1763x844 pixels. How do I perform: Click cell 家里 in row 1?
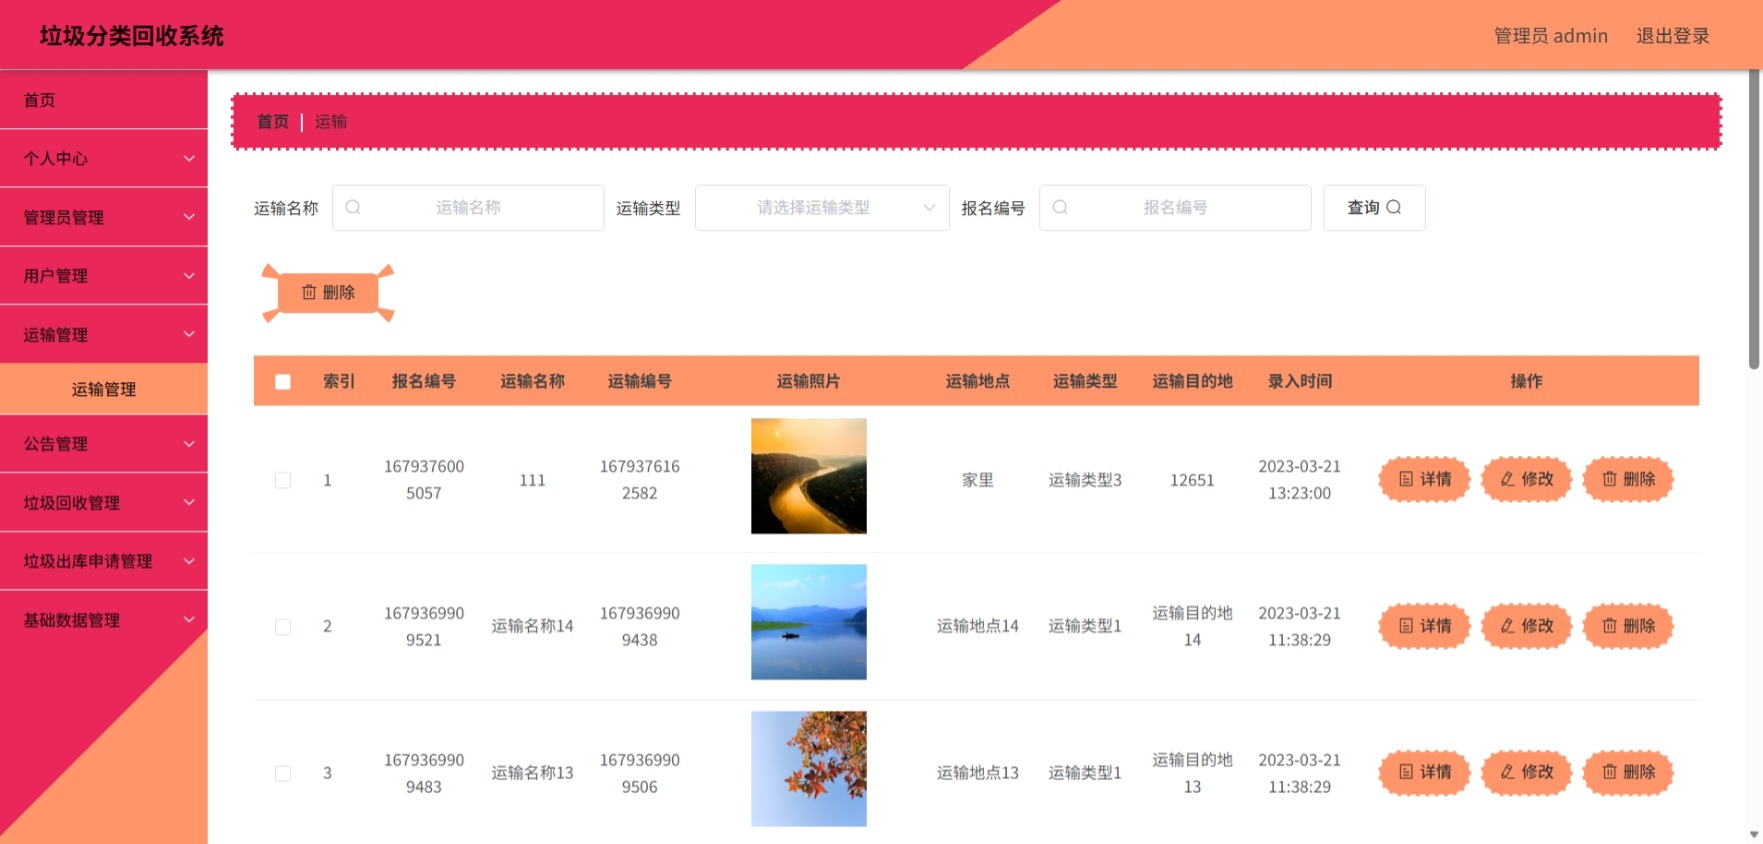[x=978, y=480]
